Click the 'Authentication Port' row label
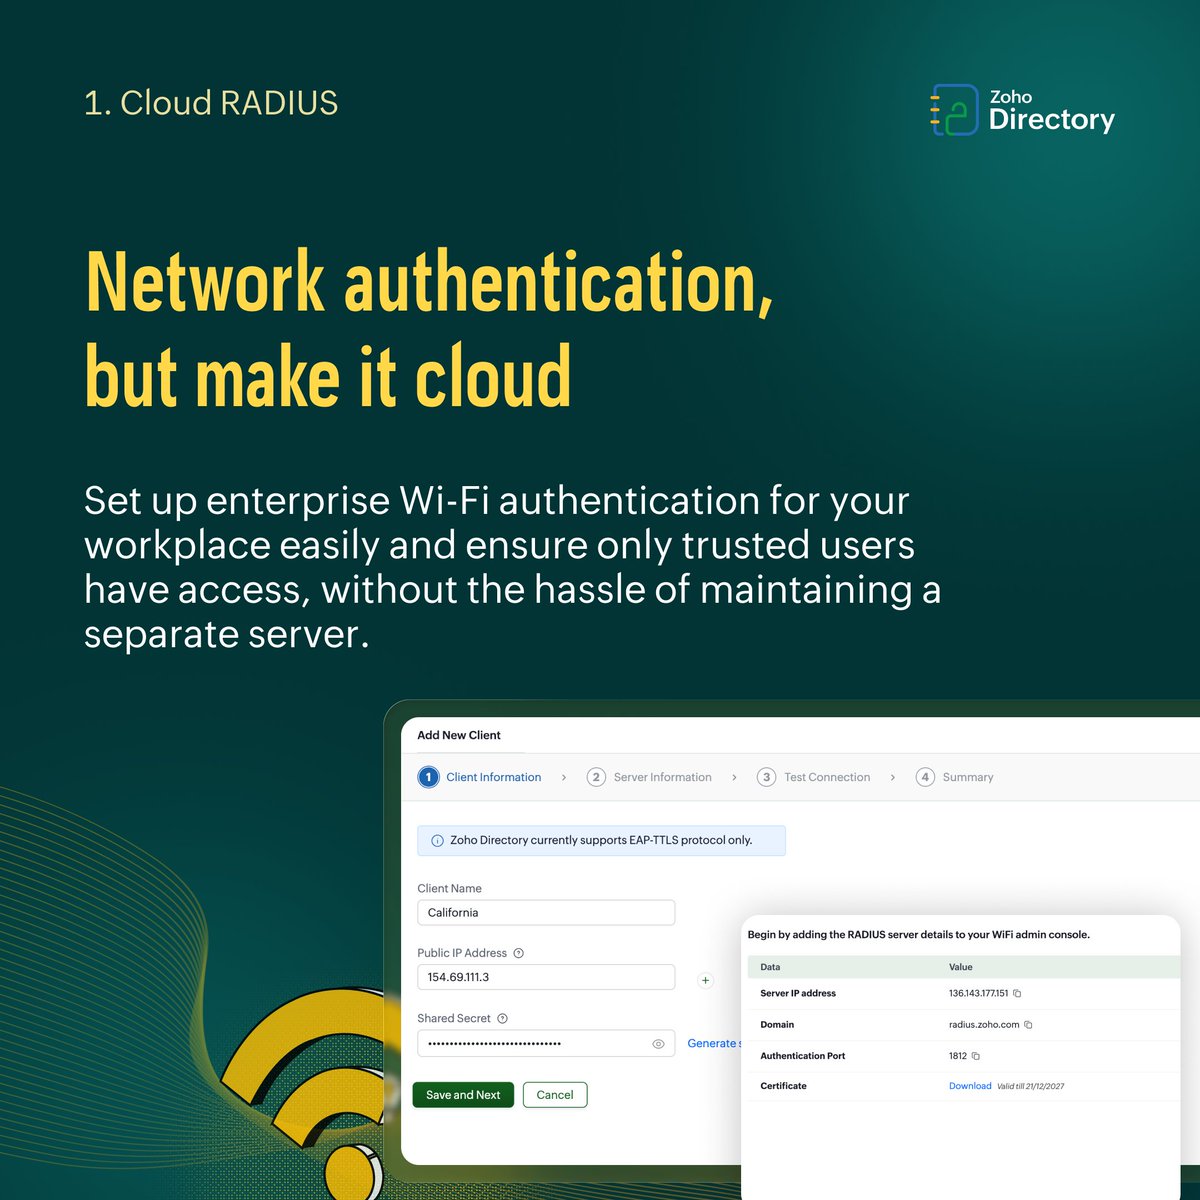Image resolution: width=1200 pixels, height=1200 pixels. pos(803,1056)
